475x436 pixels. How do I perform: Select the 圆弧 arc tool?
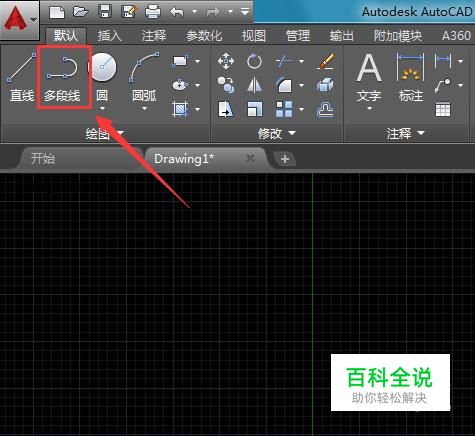pyautogui.click(x=144, y=77)
